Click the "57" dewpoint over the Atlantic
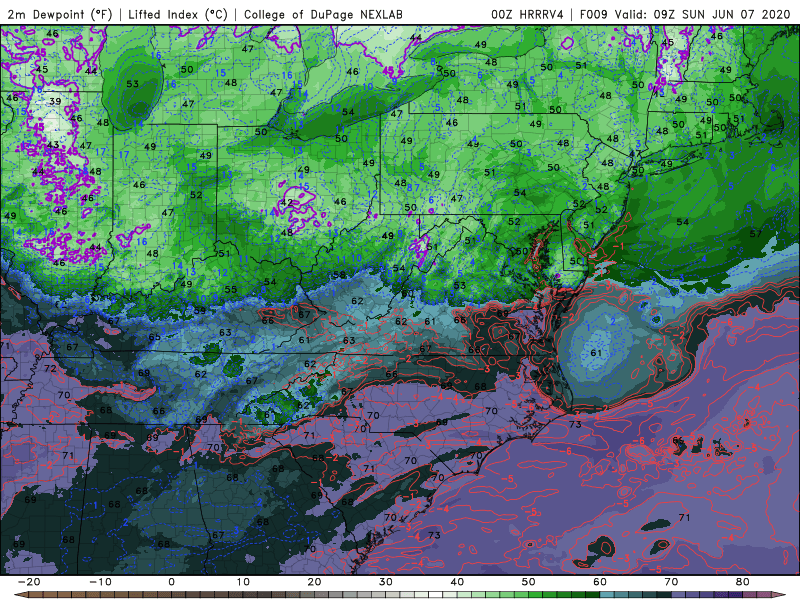This screenshot has width=800, height=600. click(x=756, y=234)
